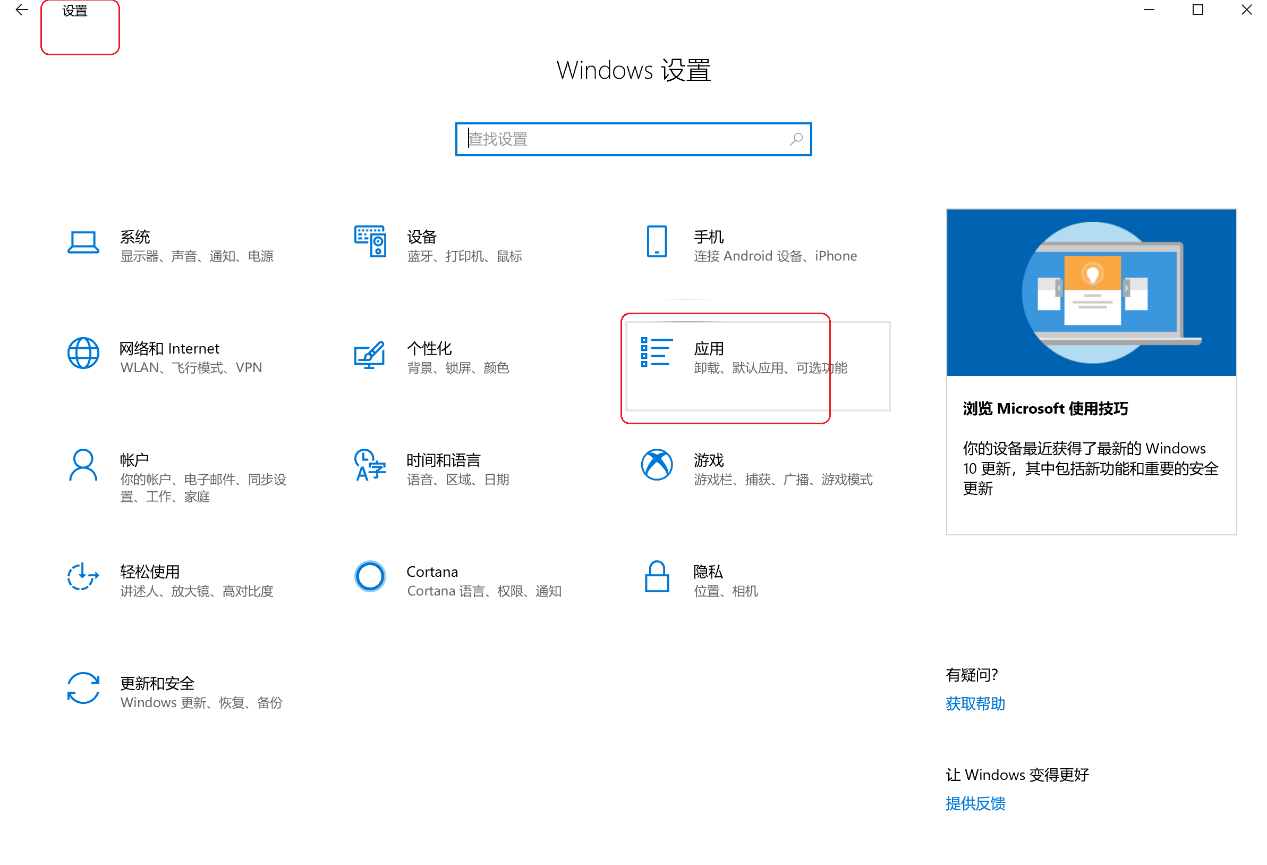Select the Cortana circle icon
This screenshot has height=865, width=1267.
click(x=370, y=576)
